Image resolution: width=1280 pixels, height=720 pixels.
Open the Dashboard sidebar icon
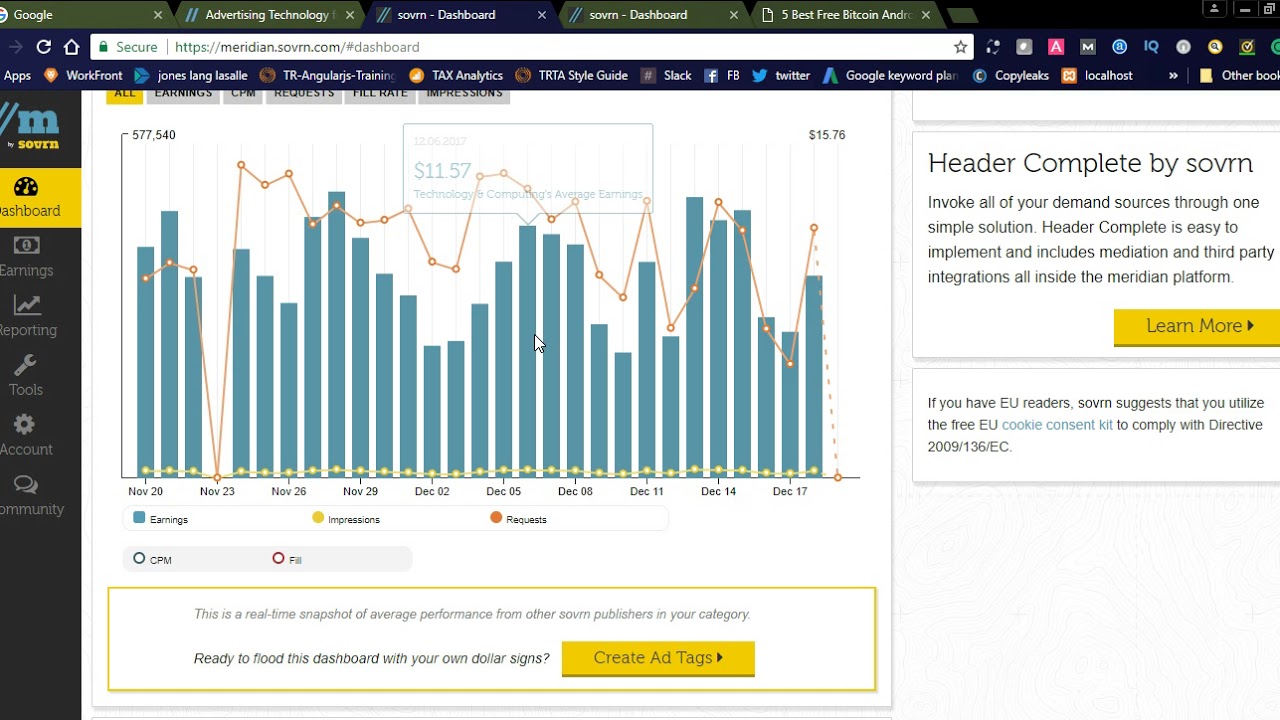point(26,187)
